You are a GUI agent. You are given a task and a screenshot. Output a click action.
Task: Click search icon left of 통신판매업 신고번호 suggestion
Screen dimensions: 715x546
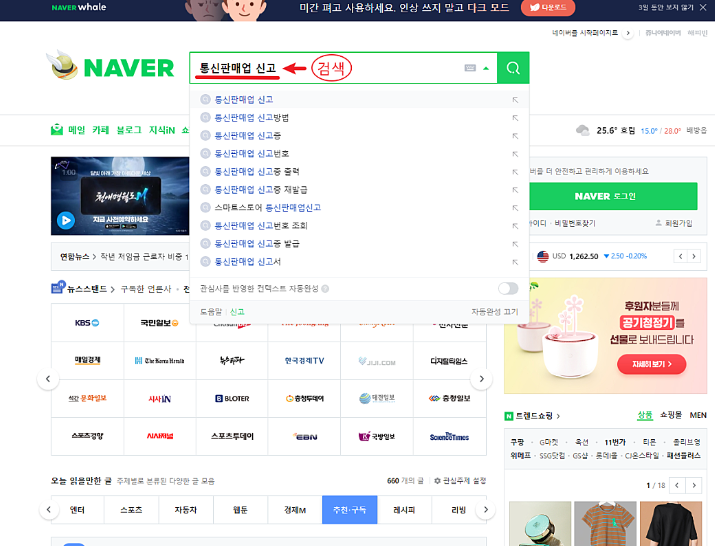coord(205,153)
